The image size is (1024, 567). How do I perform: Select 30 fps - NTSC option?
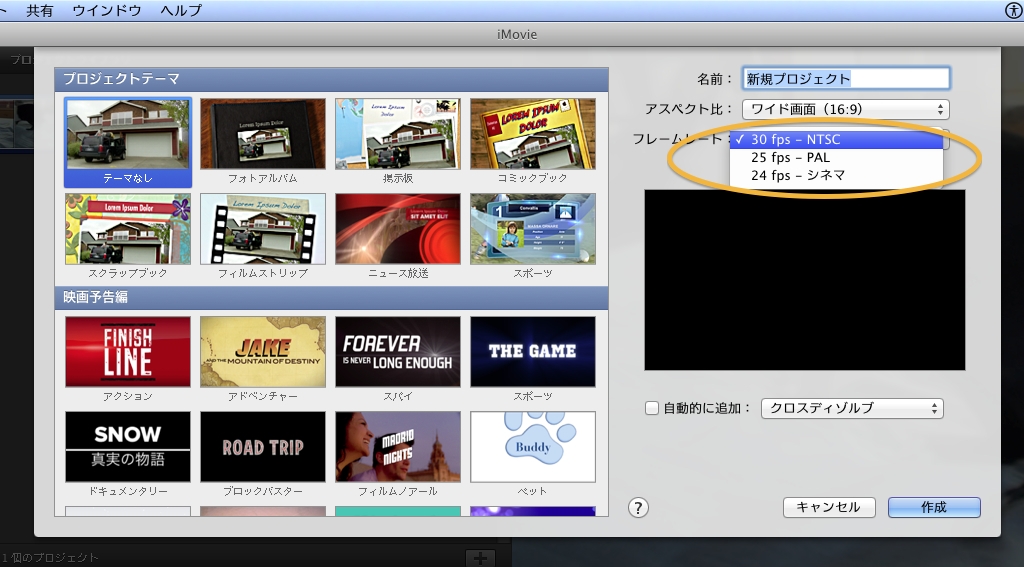pos(795,140)
